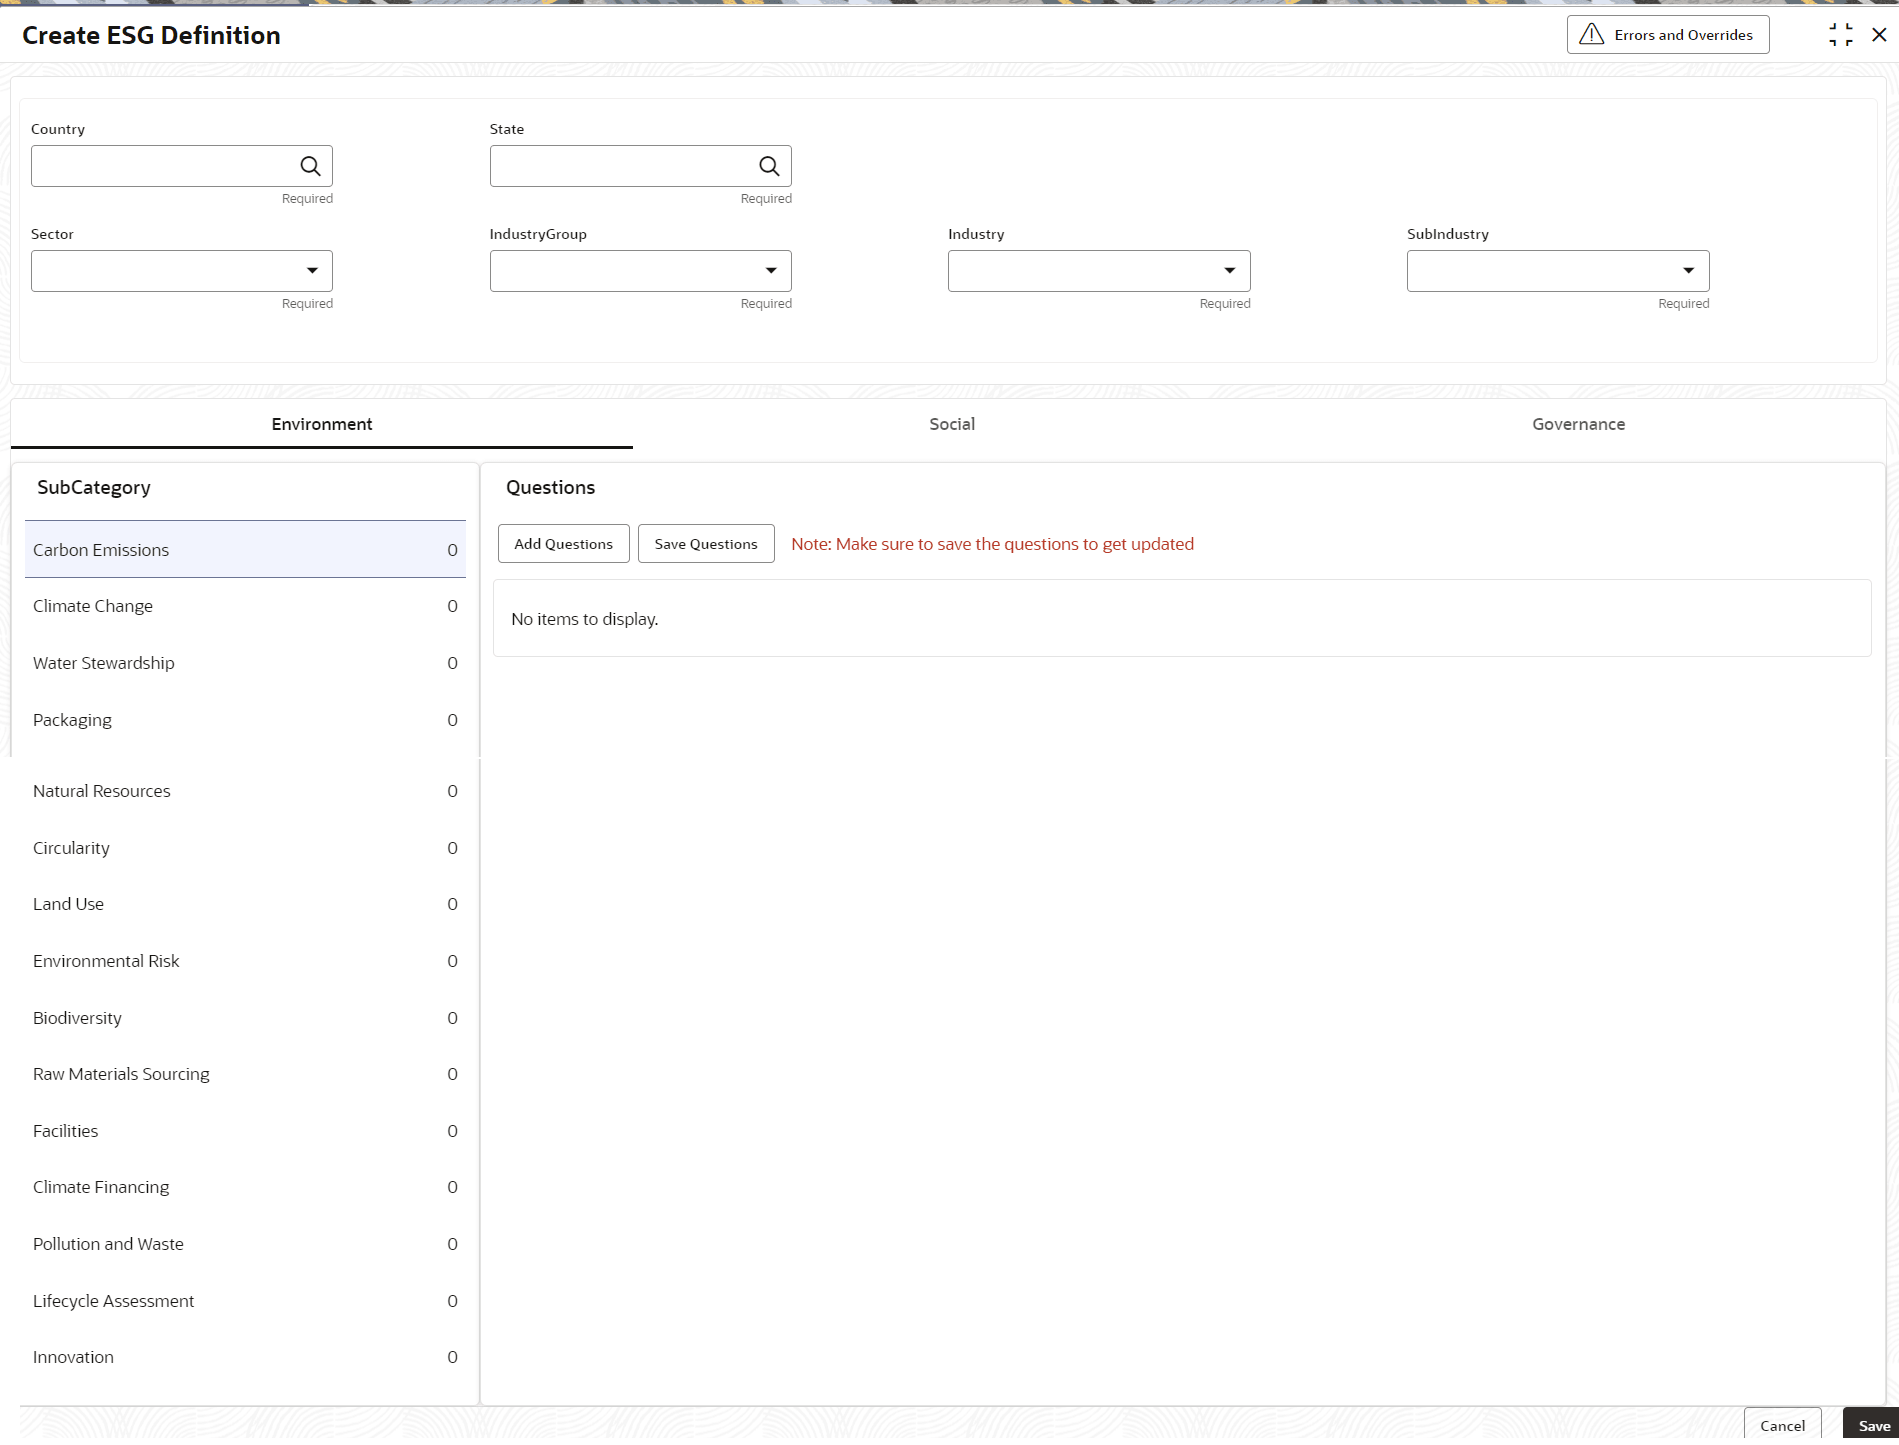The image size is (1899, 1445).
Task: Switch to the Governance tab
Action: 1578,424
